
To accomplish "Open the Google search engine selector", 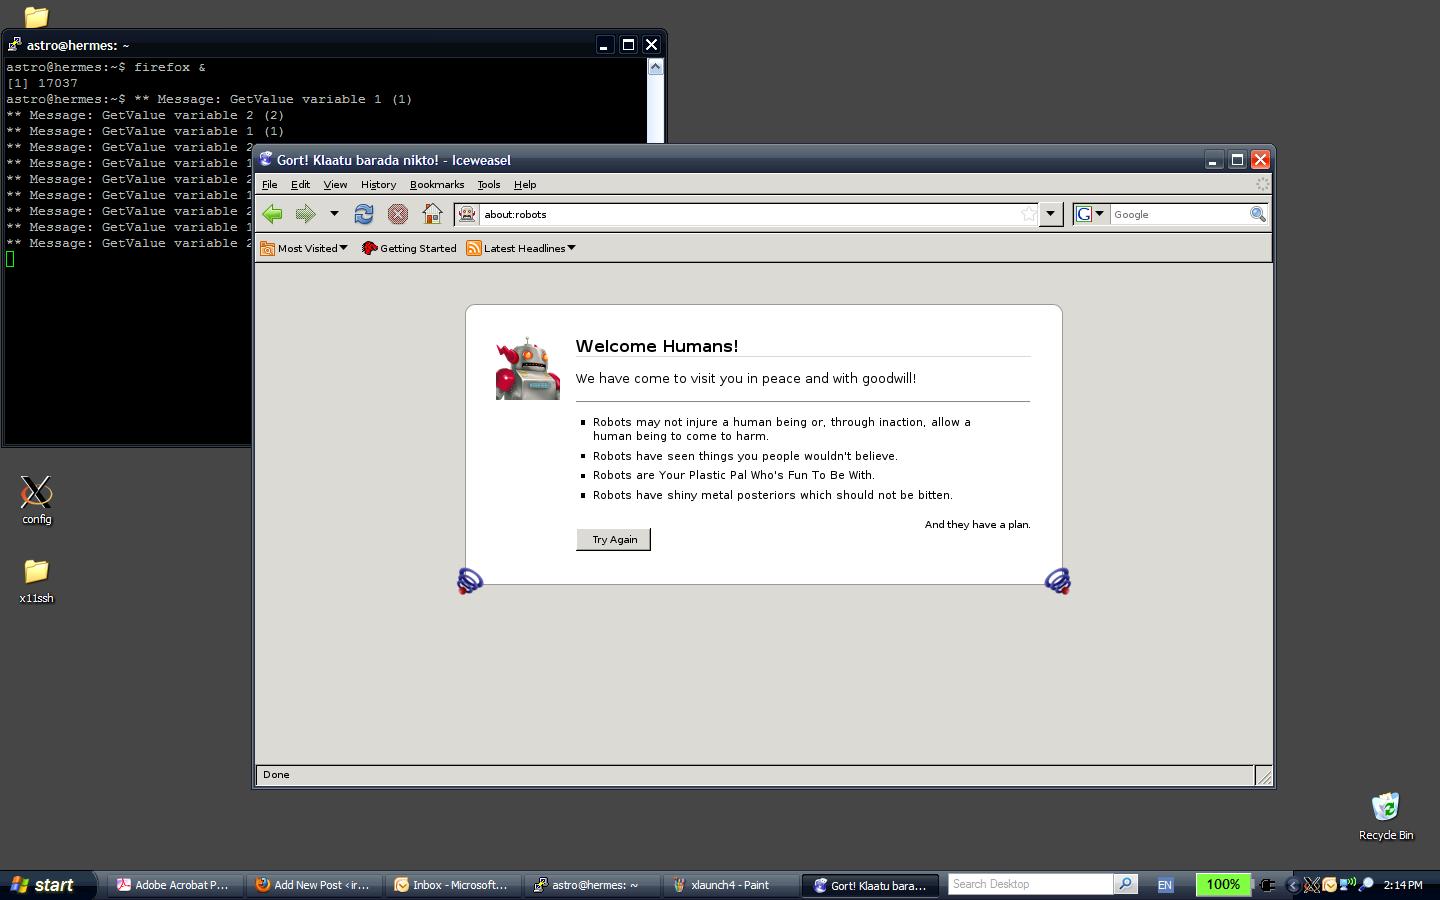I will 1090,214.
